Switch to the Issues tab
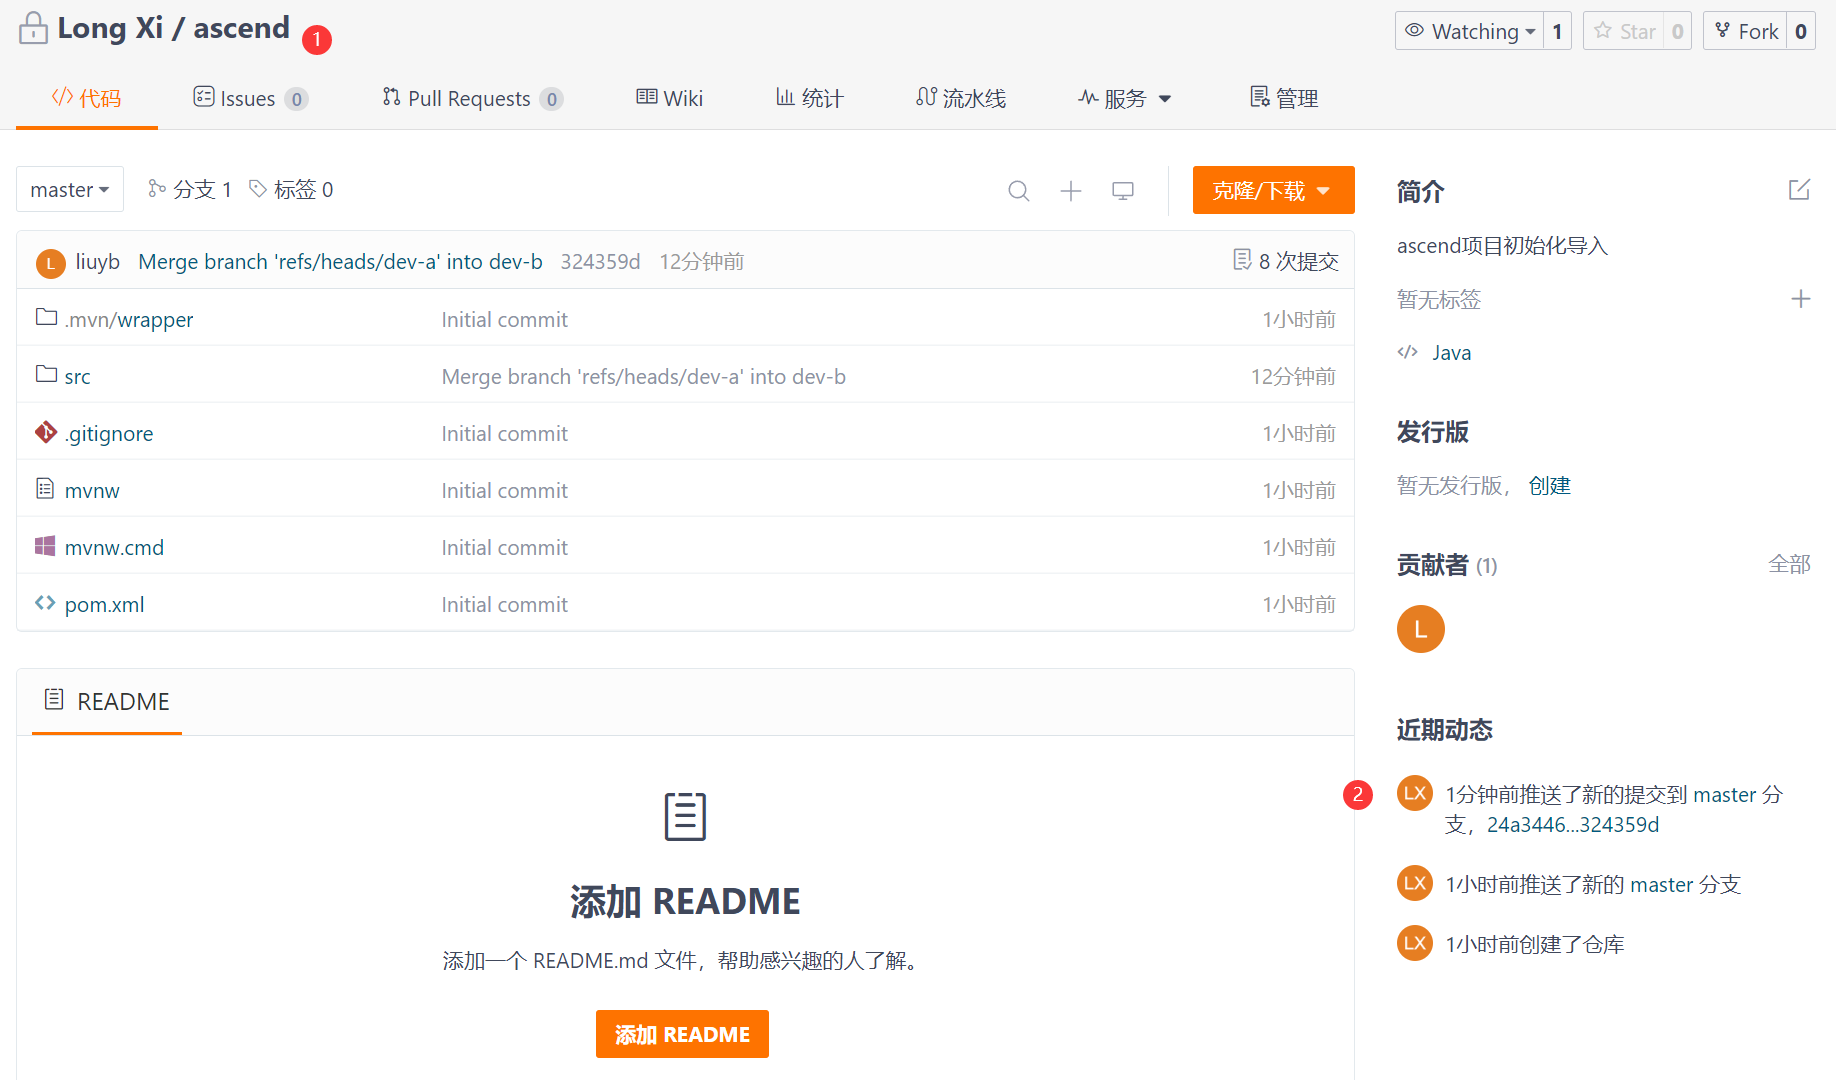This screenshot has height=1080, width=1836. [248, 98]
